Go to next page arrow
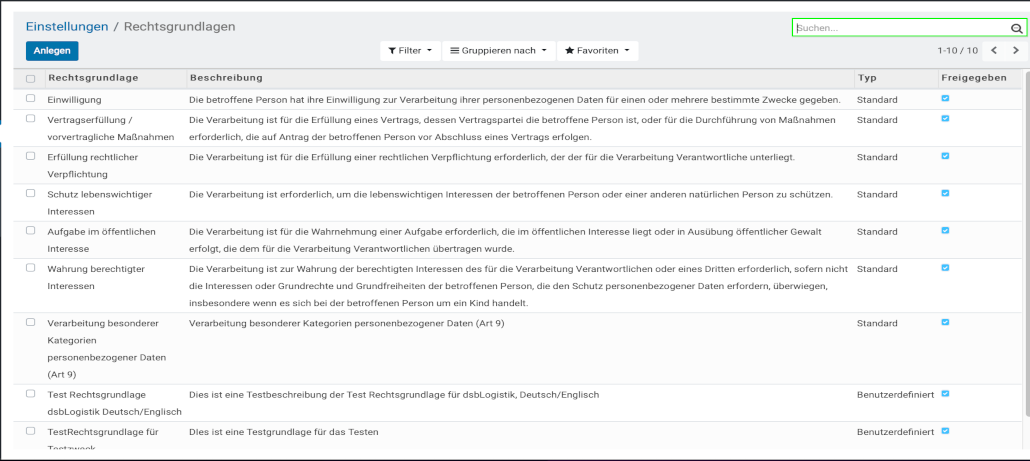Image resolution: width=1030 pixels, height=461 pixels. (1016, 50)
